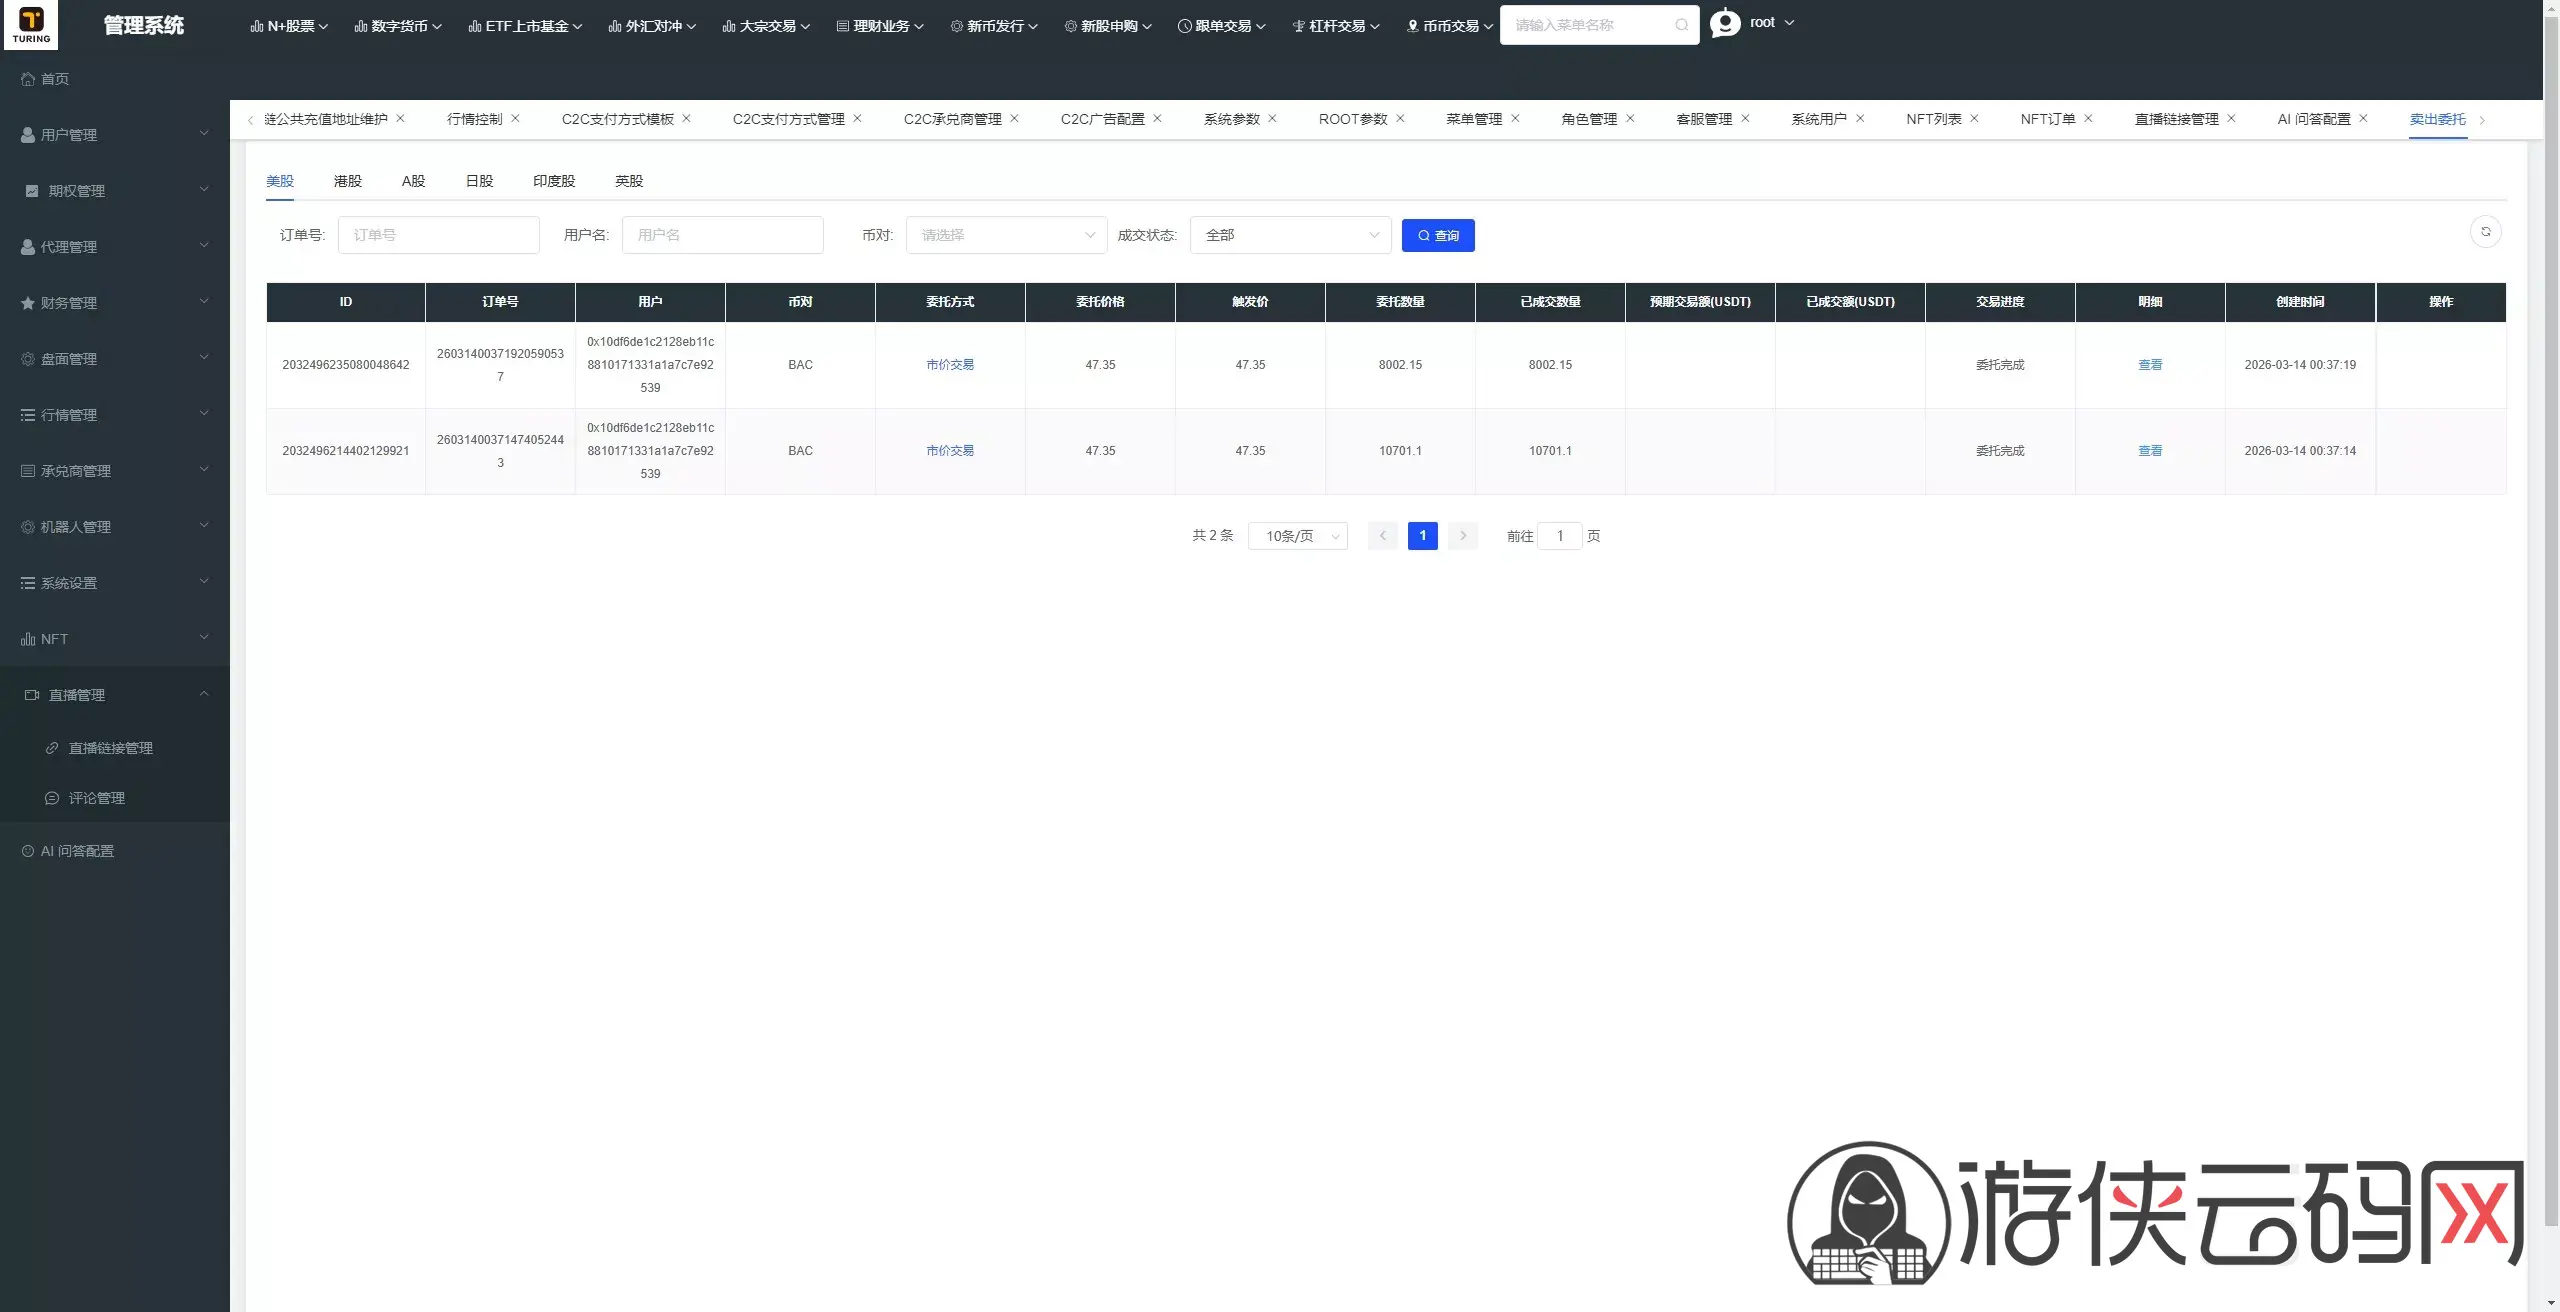Focus the 订单号 input field
The height and width of the screenshot is (1312, 2560).
tap(438, 235)
